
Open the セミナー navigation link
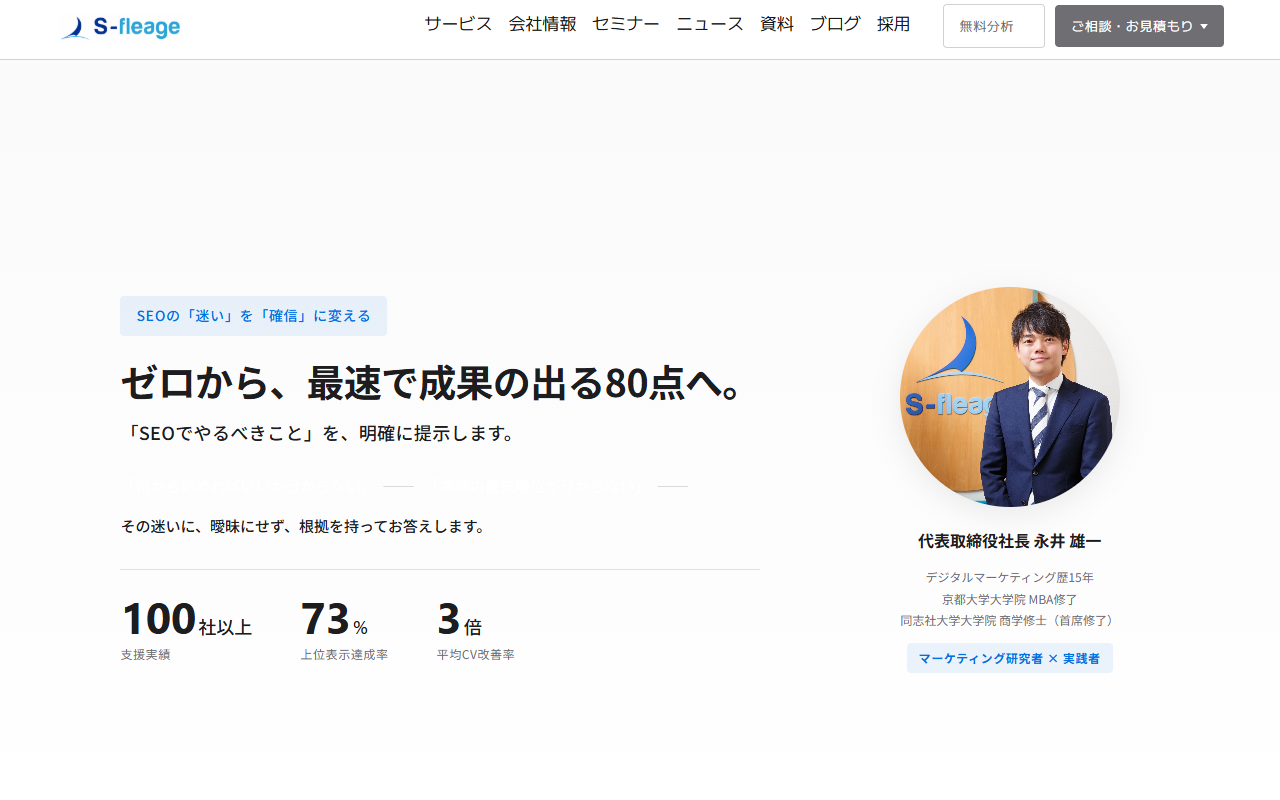(626, 25)
